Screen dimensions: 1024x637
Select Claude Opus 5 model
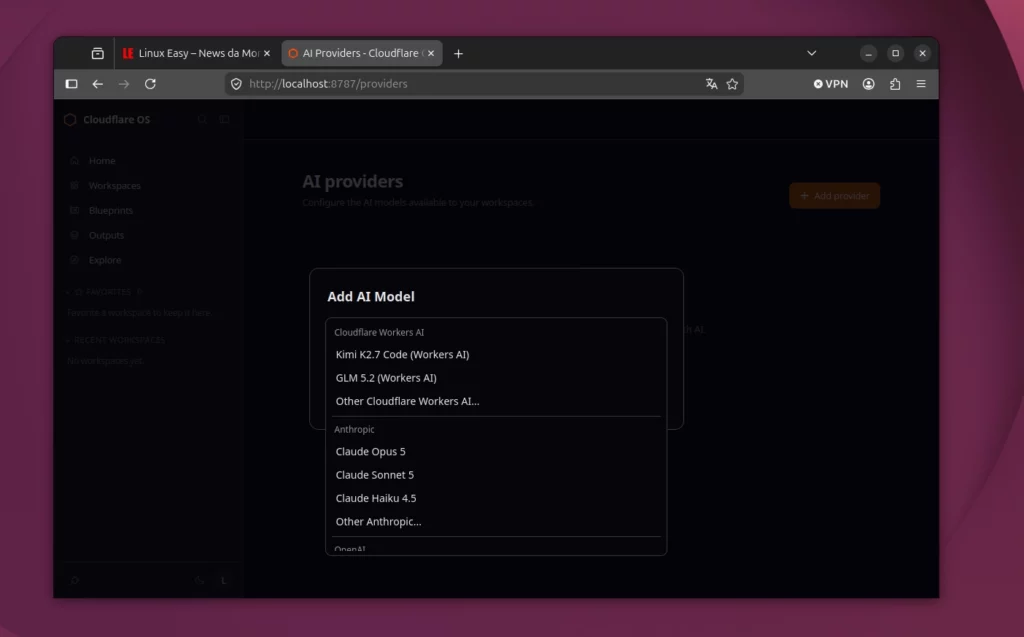[496, 452]
